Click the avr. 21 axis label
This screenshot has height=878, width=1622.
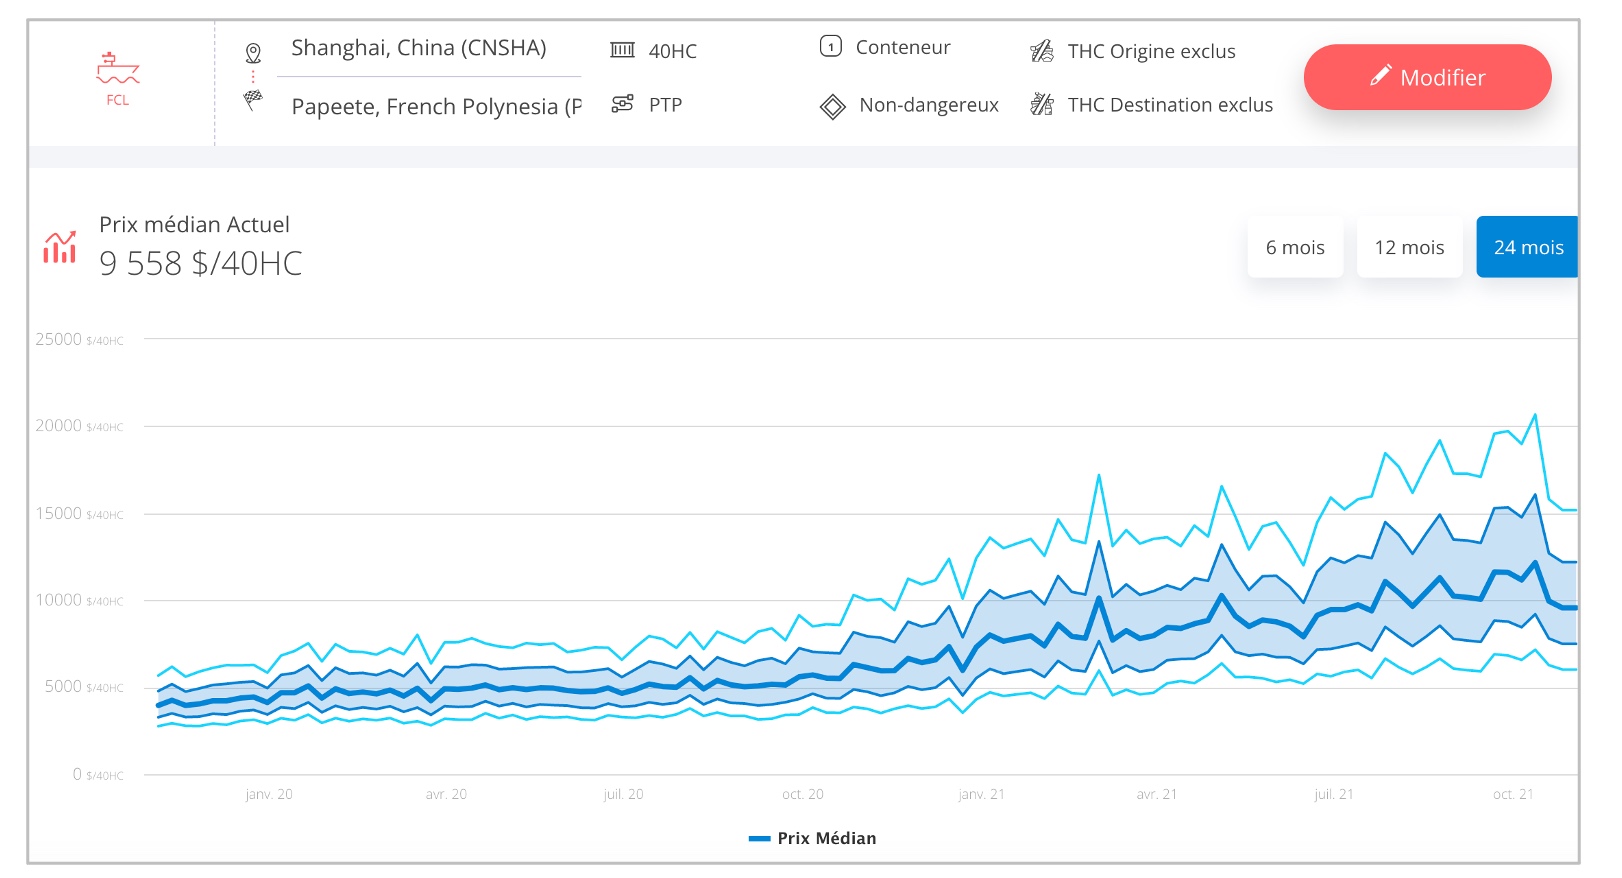(x=1157, y=794)
